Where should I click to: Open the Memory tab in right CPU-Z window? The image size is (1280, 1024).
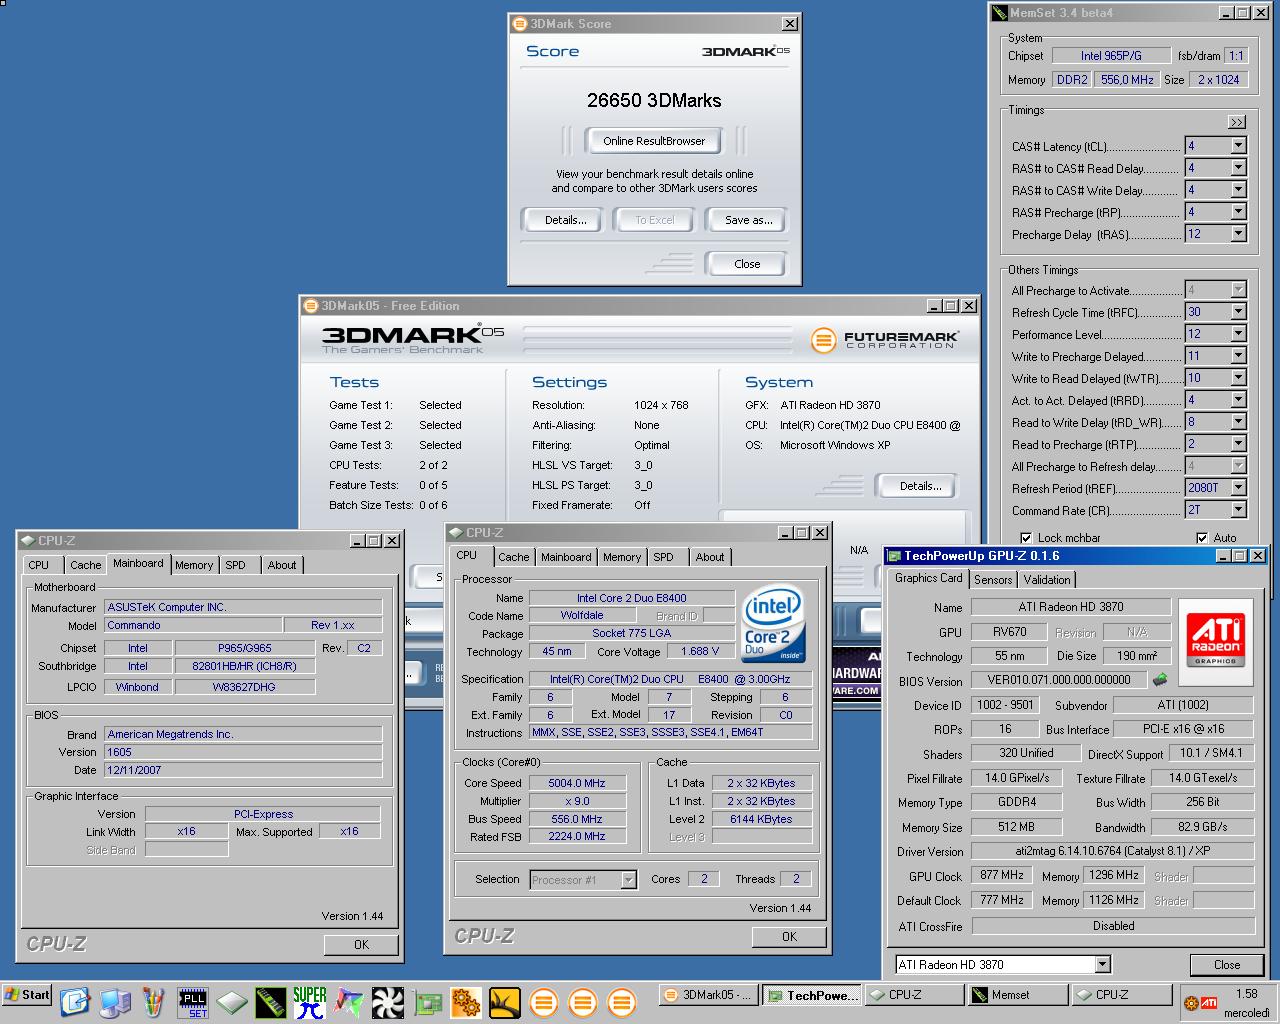[x=622, y=558]
